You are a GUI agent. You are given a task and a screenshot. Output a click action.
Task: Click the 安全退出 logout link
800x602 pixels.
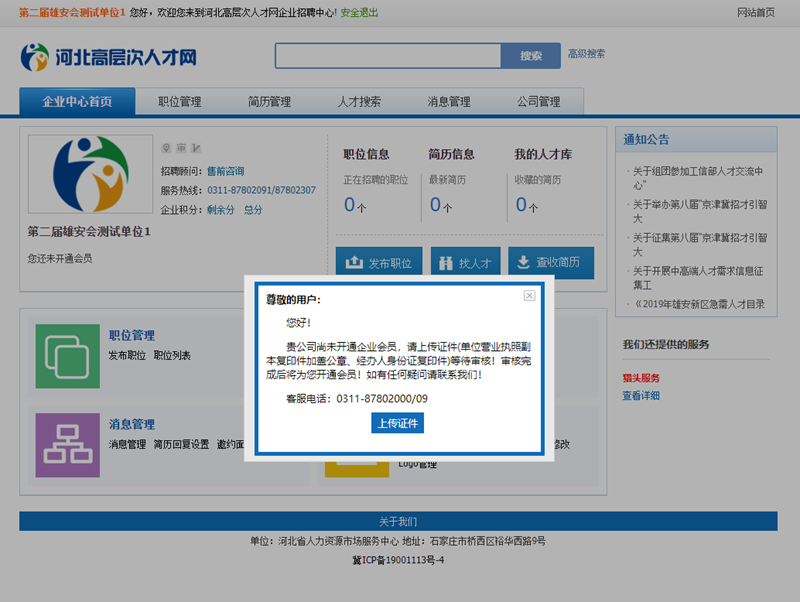[360, 12]
